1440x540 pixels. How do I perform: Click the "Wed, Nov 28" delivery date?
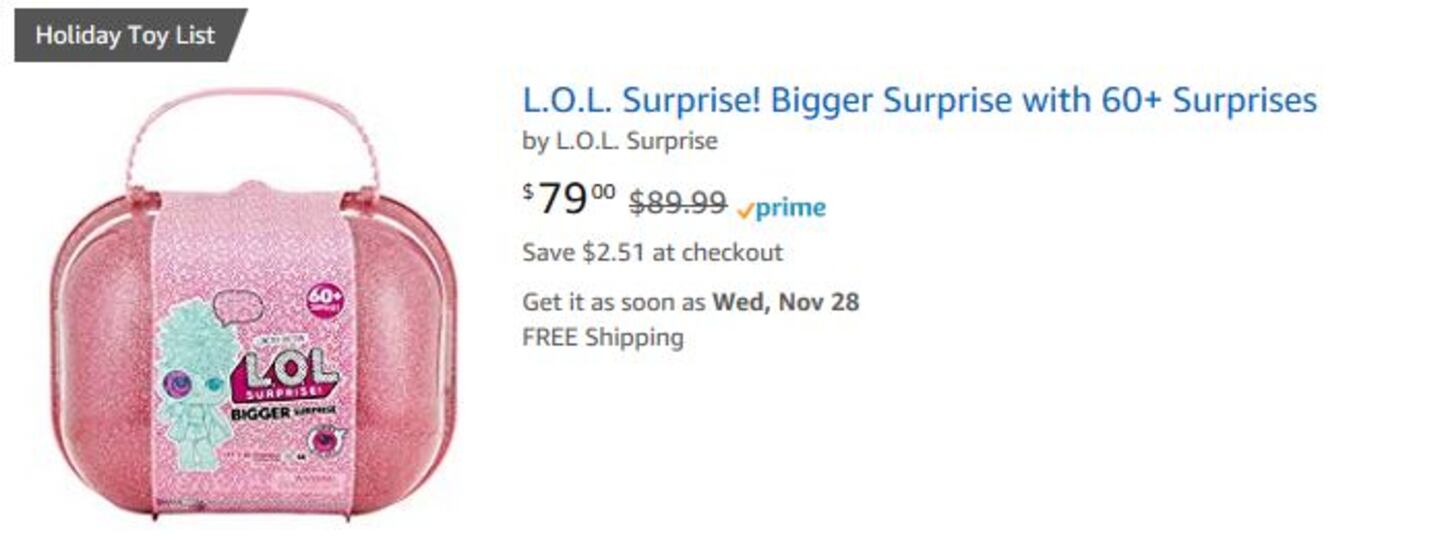pos(785,301)
